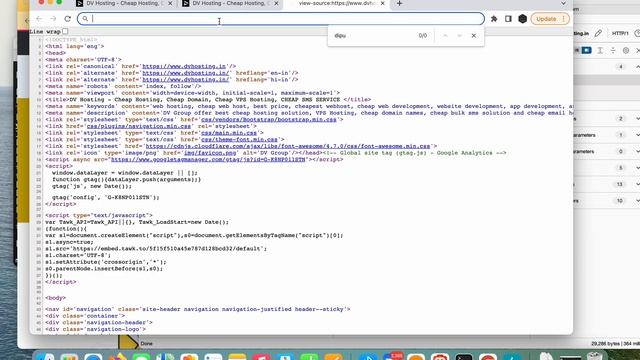The height and width of the screenshot is (360, 640).
Task: Click the embed.tawk.to s1.src source line
Action: click(156, 249)
